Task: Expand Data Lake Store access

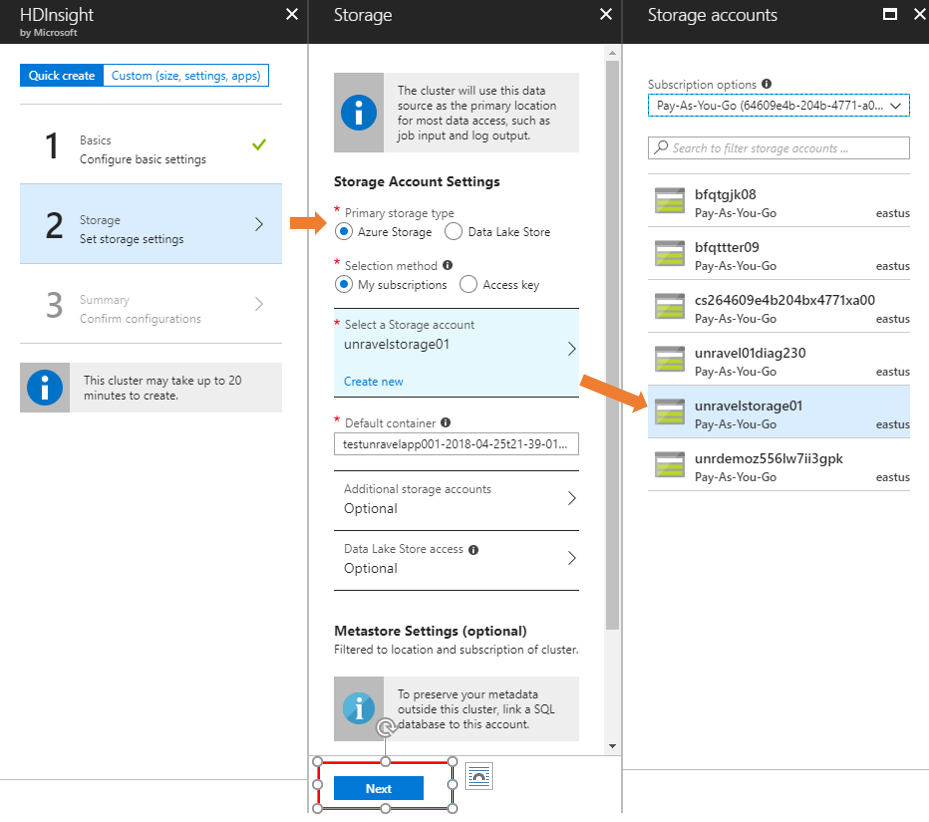Action: pos(456,559)
